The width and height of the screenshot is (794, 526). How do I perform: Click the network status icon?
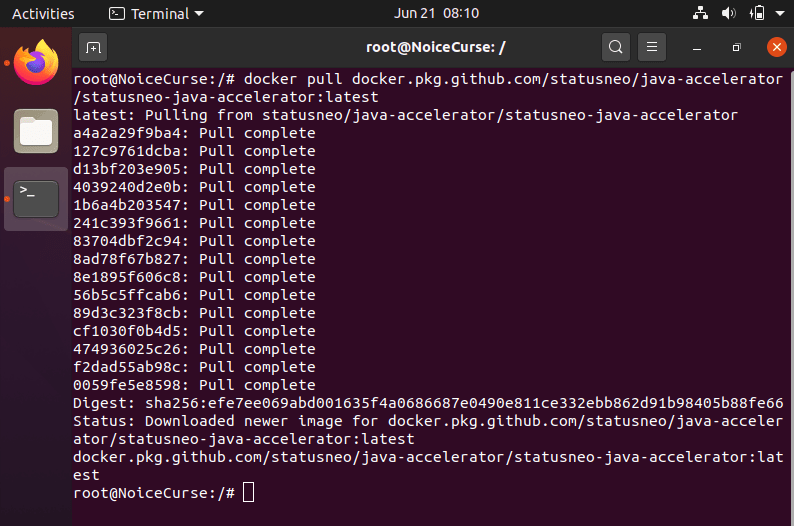(700, 14)
